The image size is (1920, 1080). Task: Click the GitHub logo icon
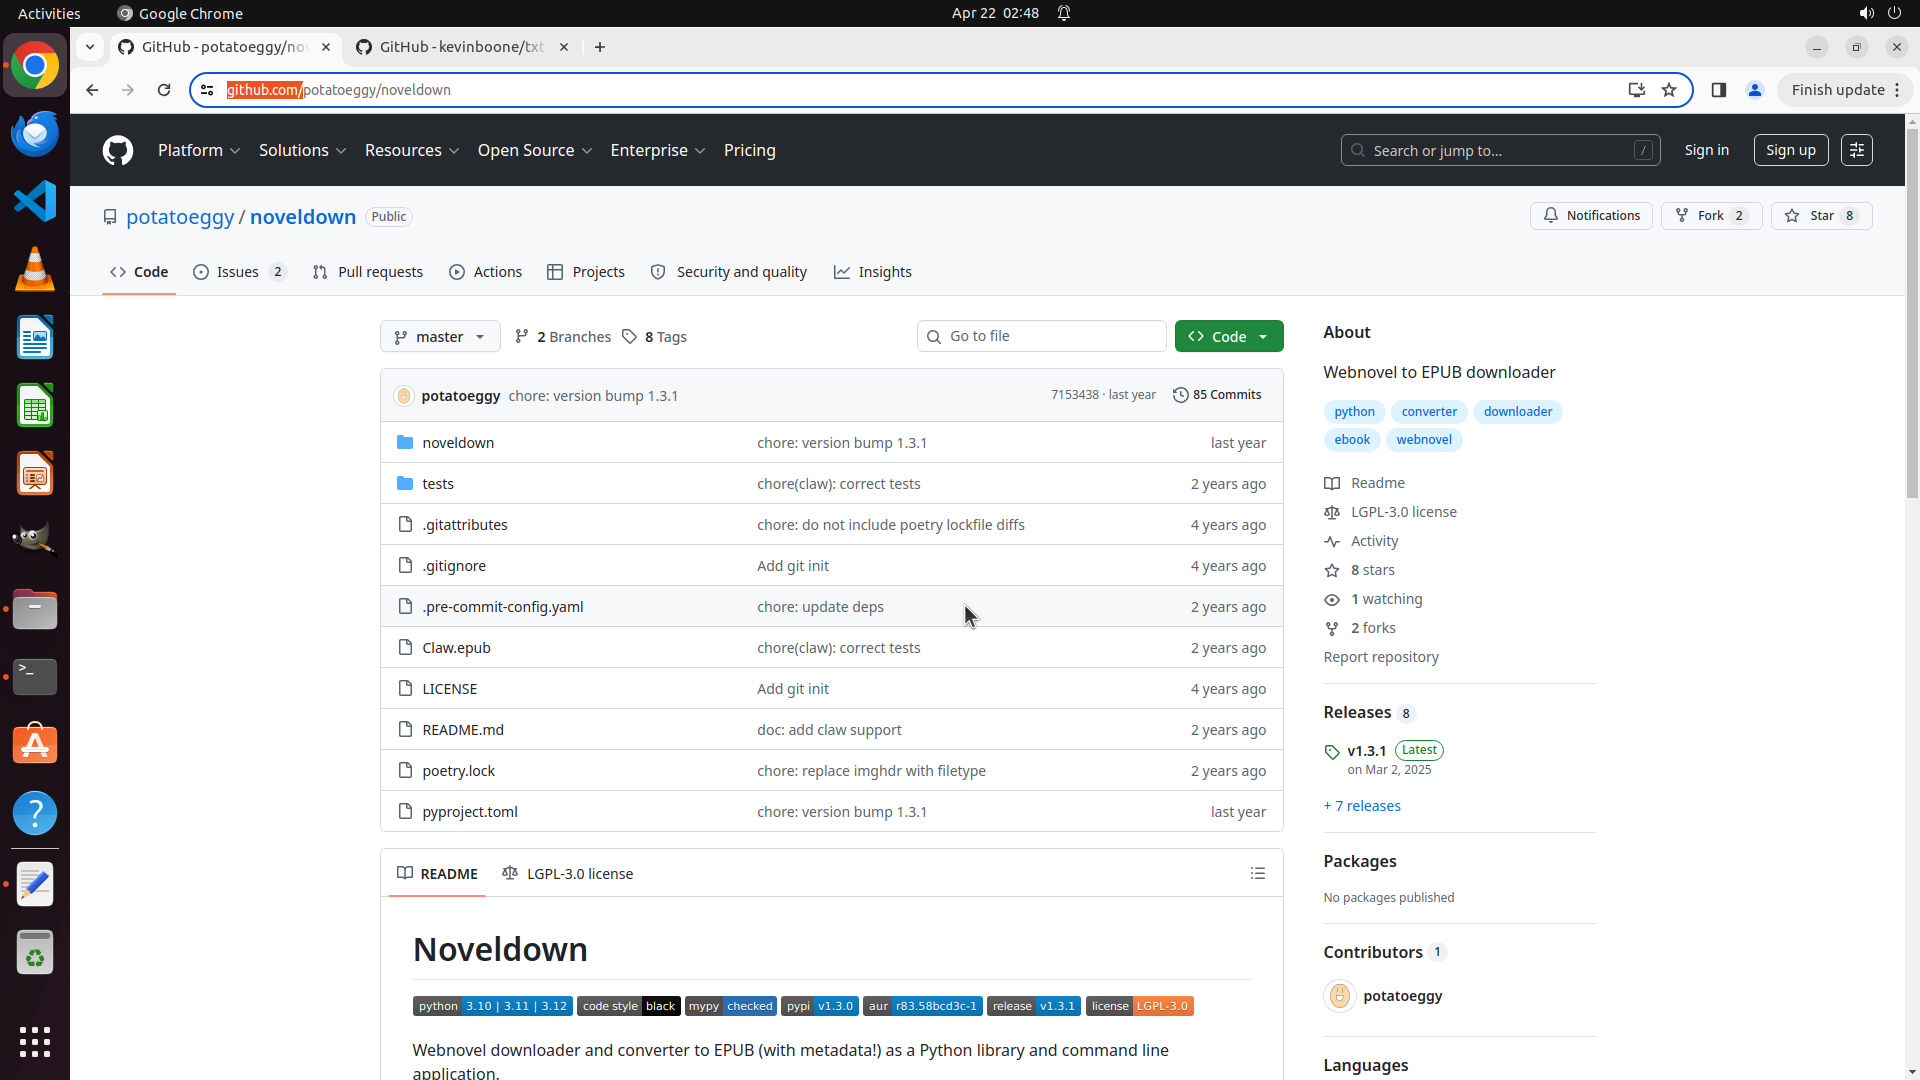coord(118,151)
